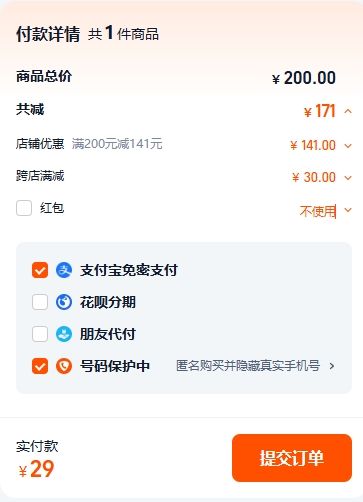Screen dimensions: 363x502
Task: Click the number protection shield icon
Action: coord(64,366)
